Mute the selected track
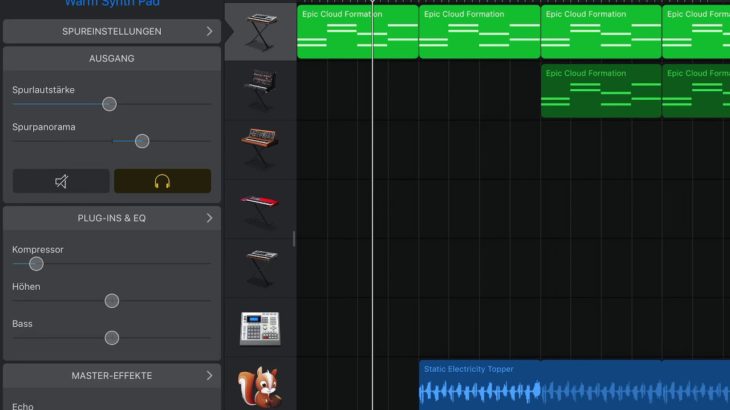 click(61, 181)
